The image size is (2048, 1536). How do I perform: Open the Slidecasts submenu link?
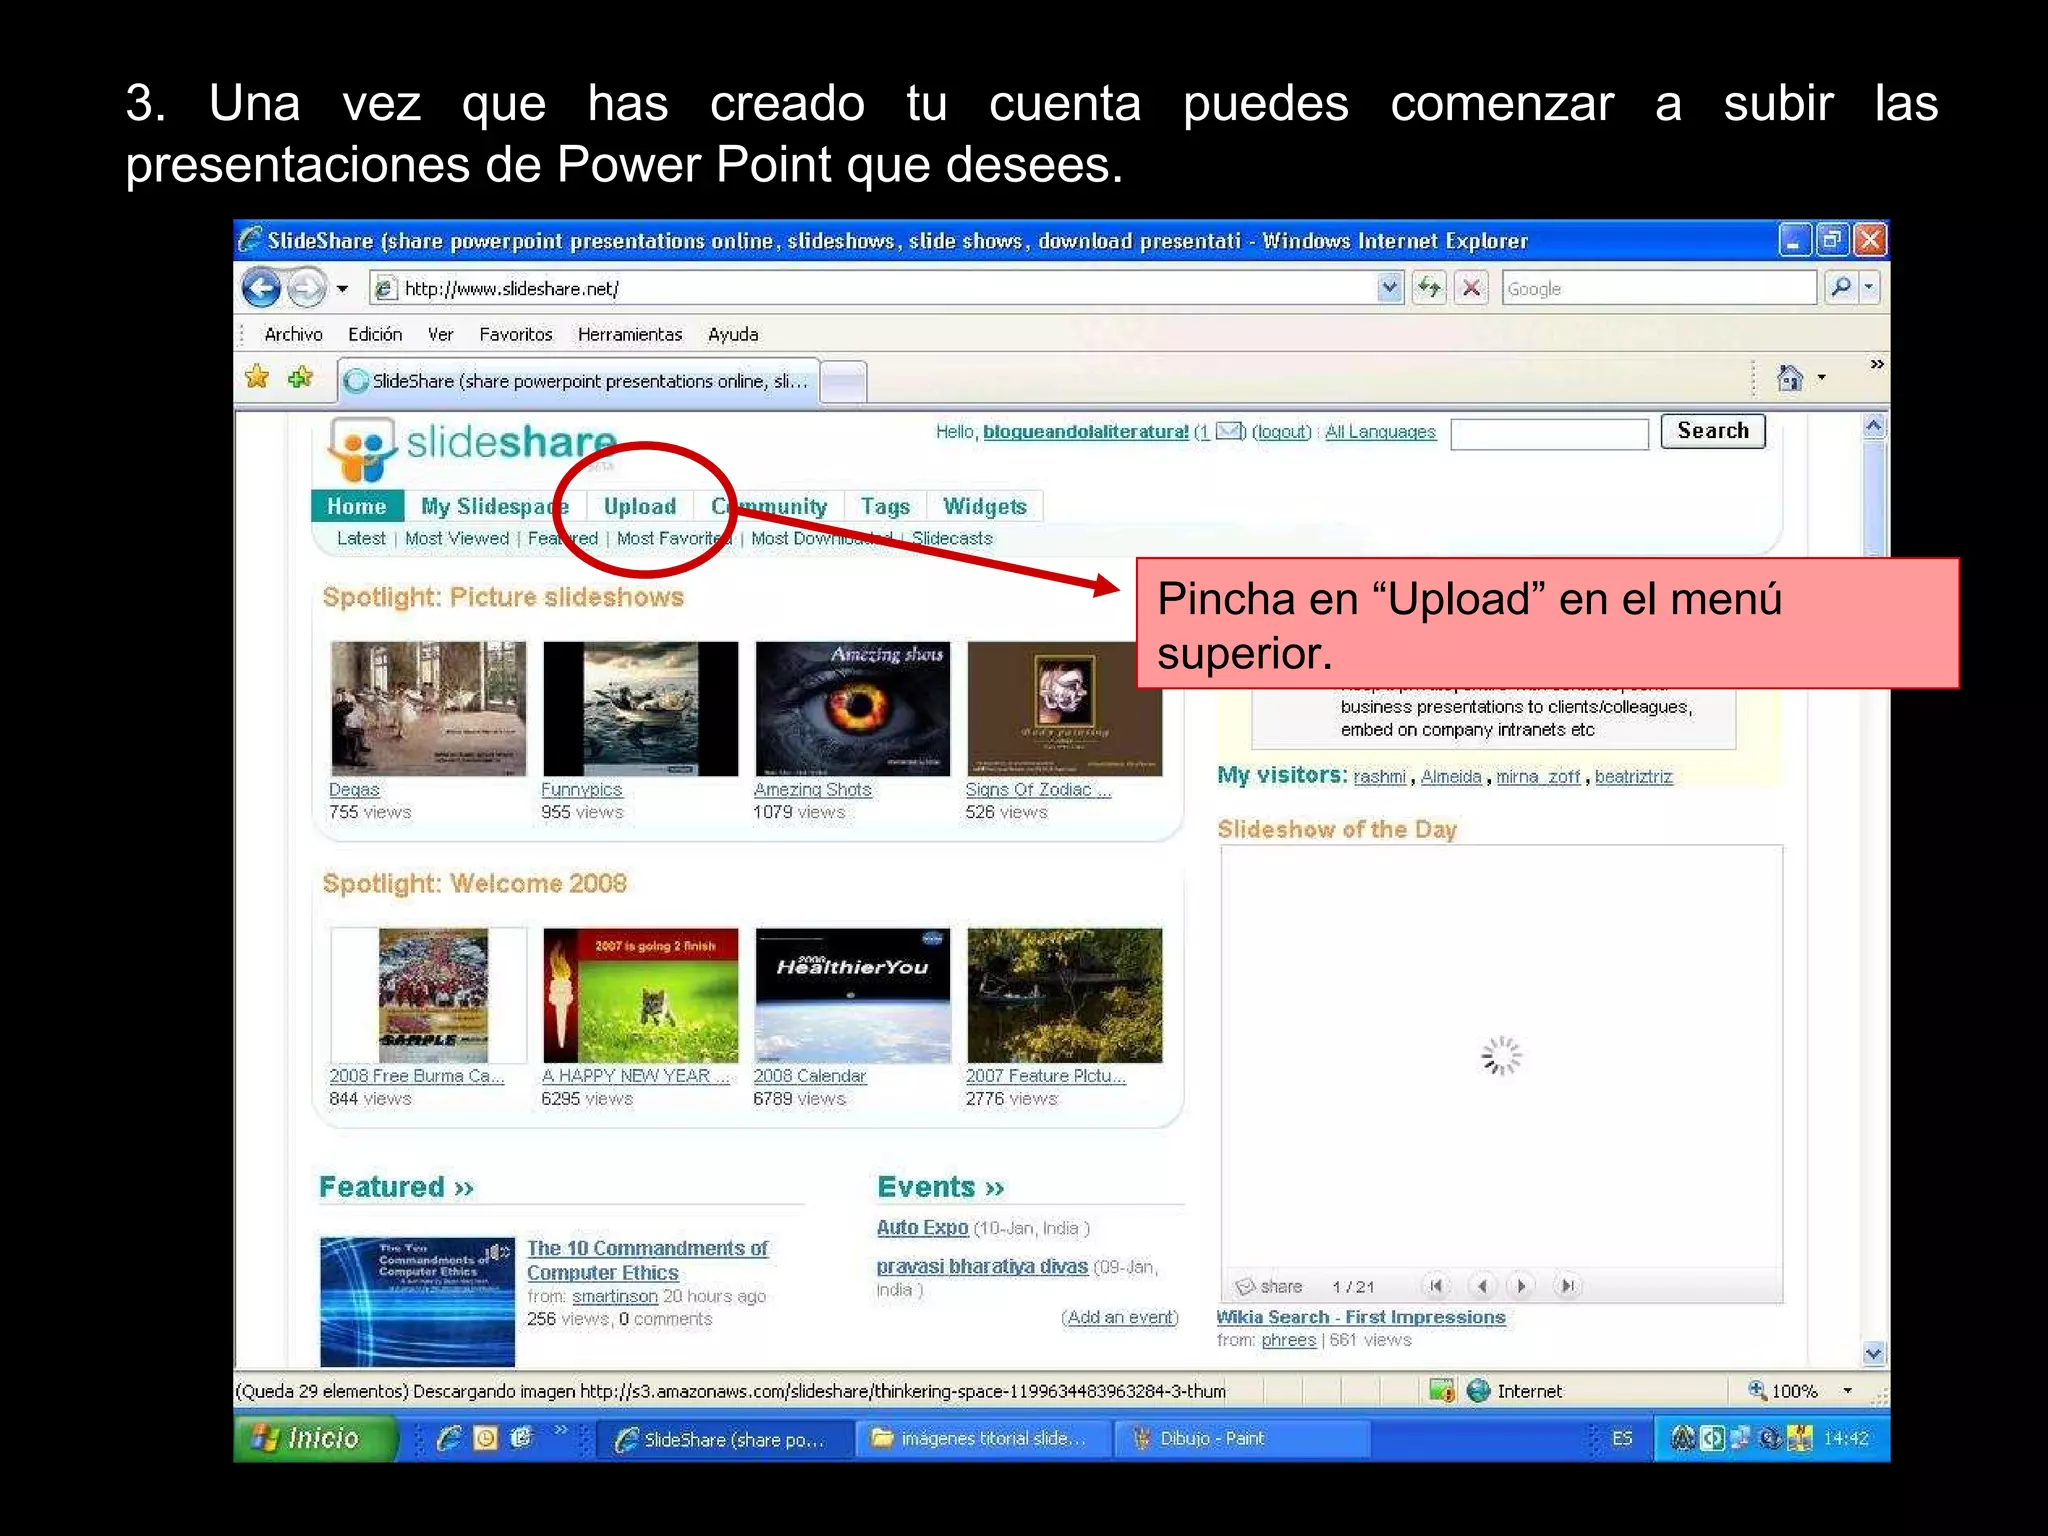[952, 539]
